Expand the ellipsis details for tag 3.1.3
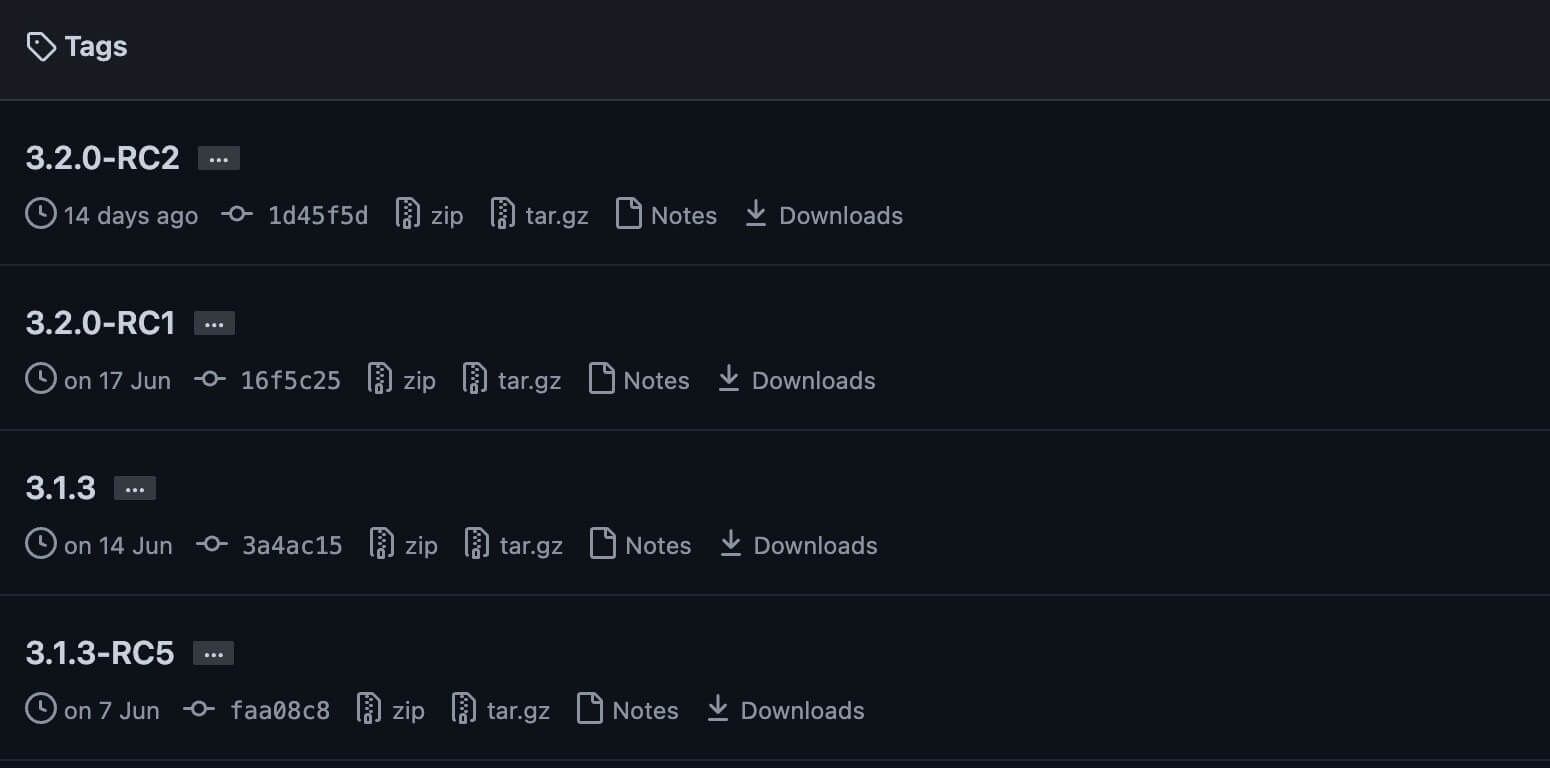 (135, 488)
